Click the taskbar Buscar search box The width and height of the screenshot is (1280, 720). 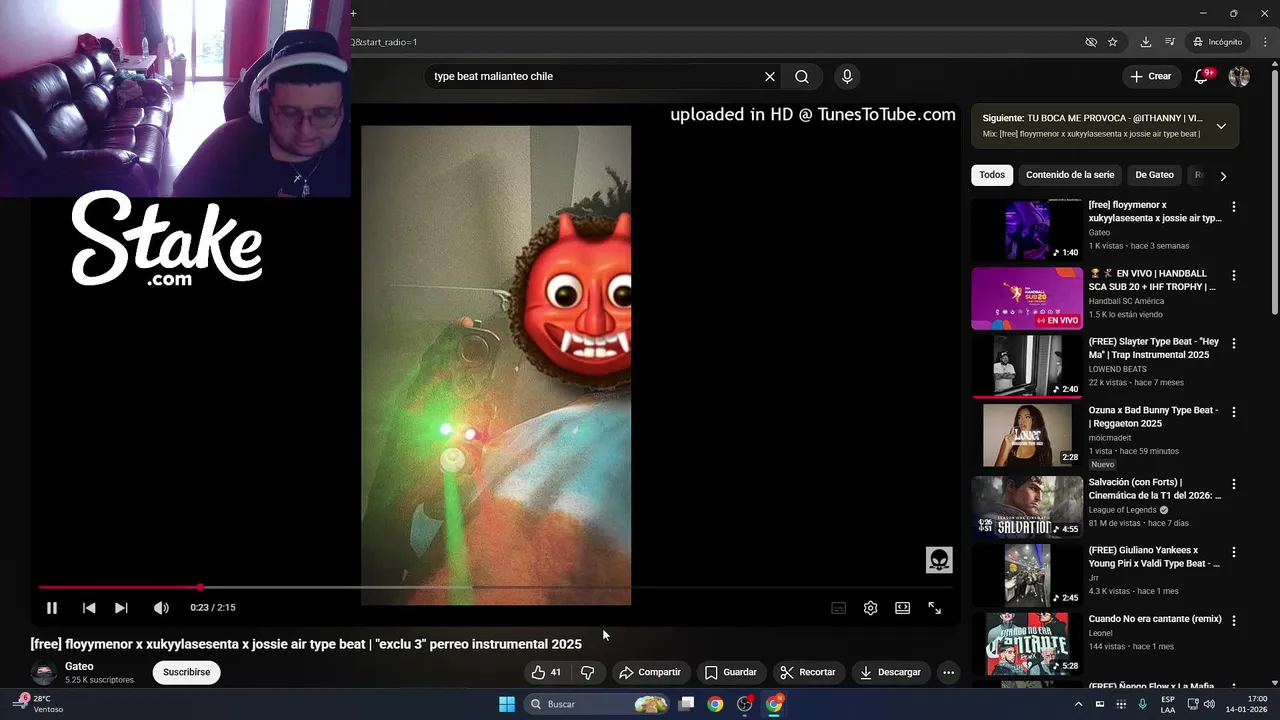tap(597, 704)
